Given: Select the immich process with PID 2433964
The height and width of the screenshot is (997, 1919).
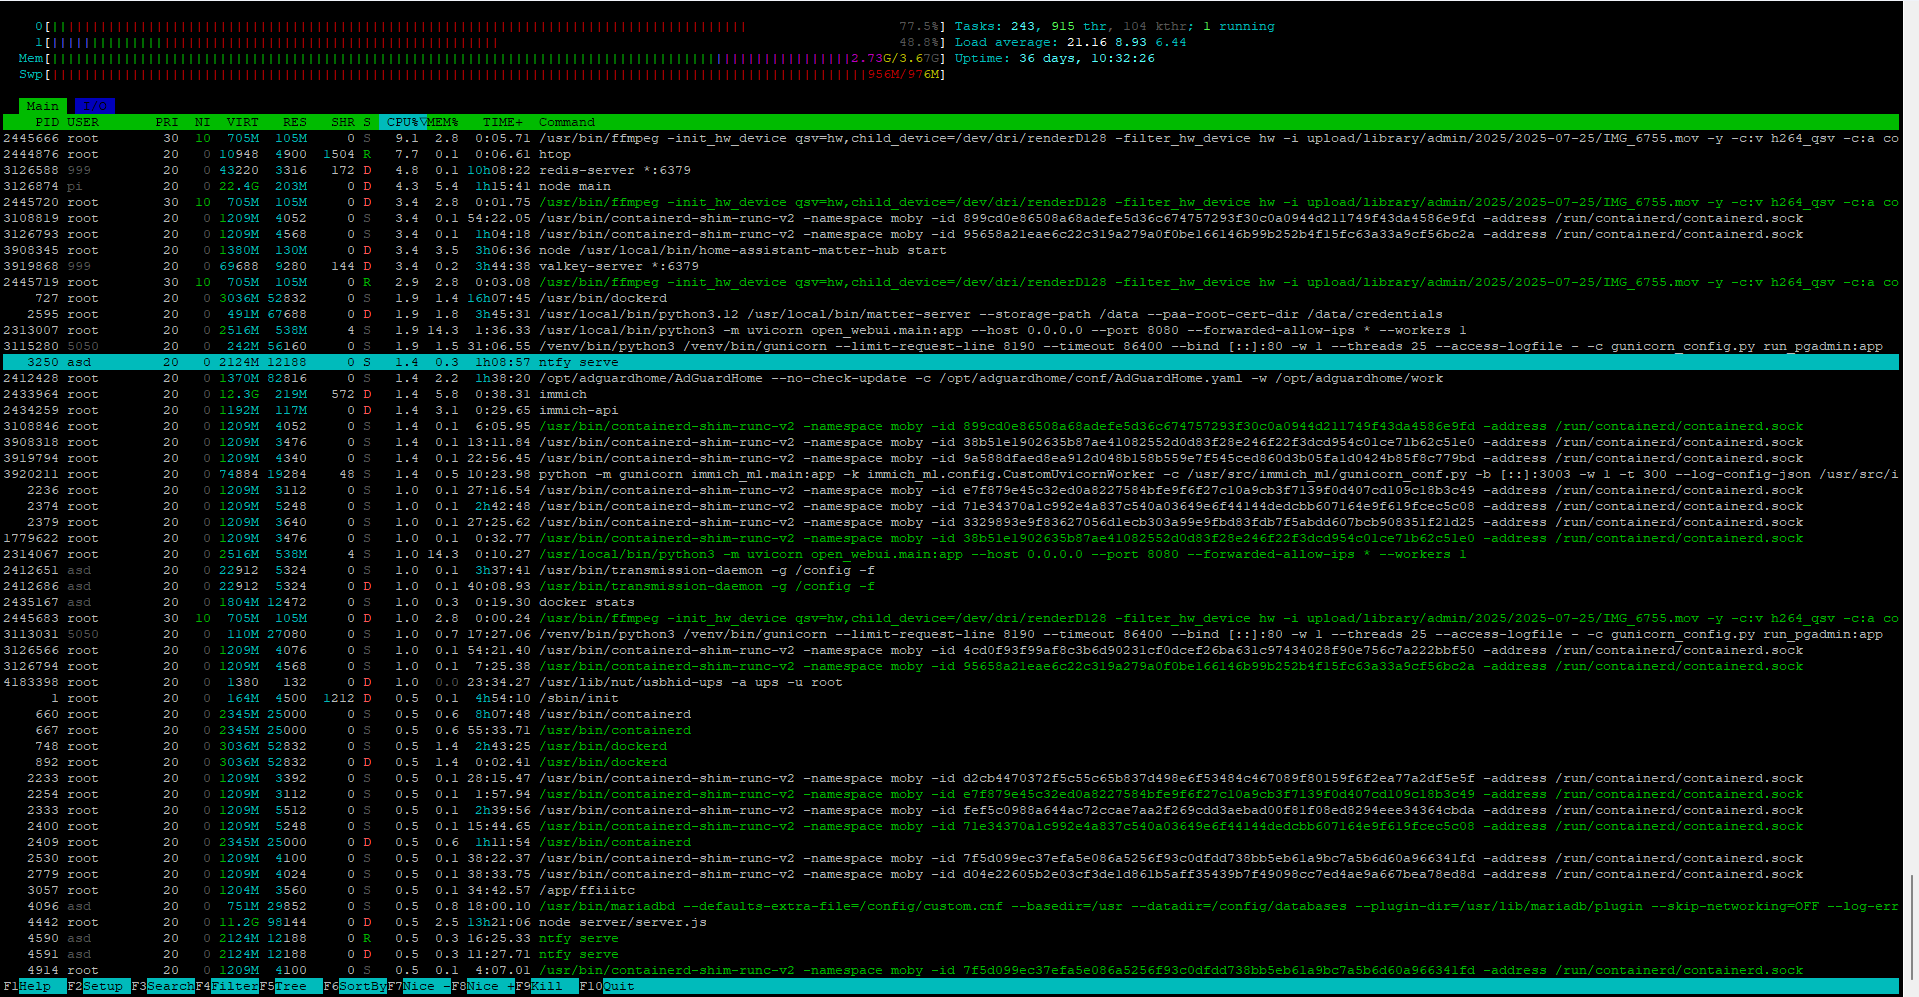Looking at the screenshot, I should [x=951, y=394].
